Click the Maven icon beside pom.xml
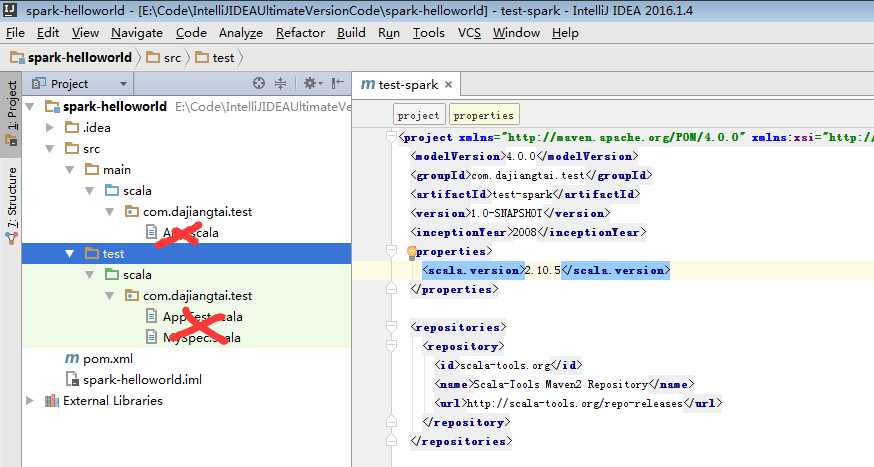Image resolution: width=874 pixels, height=467 pixels. (x=72, y=358)
